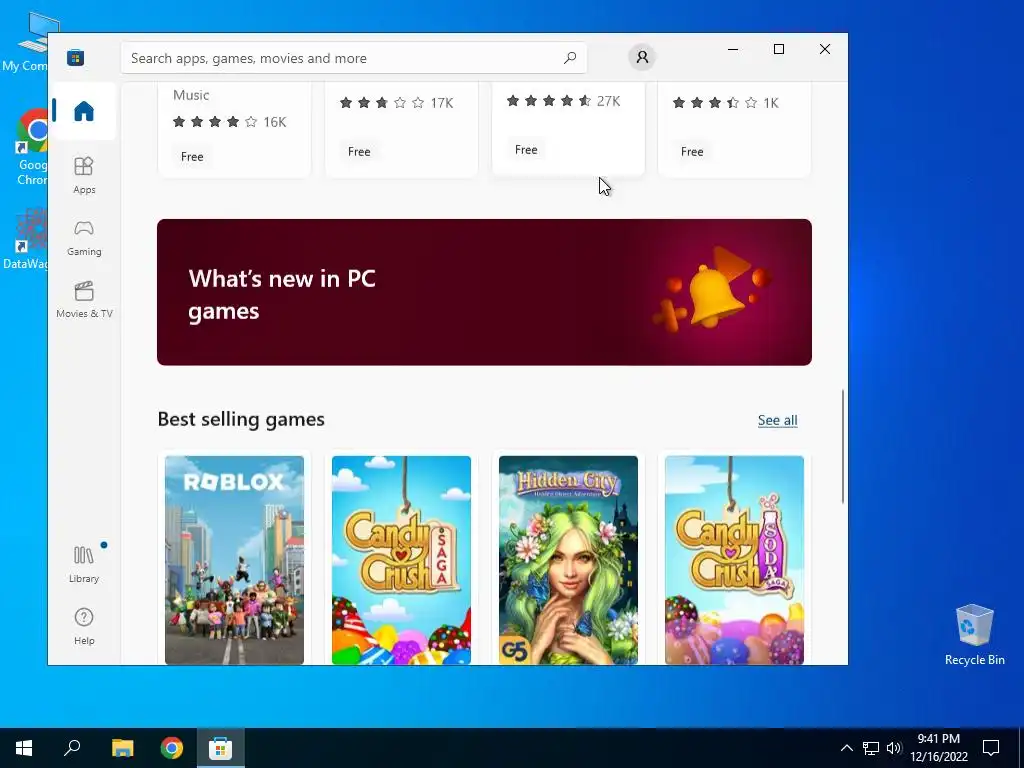Open the Apps section

84,175
